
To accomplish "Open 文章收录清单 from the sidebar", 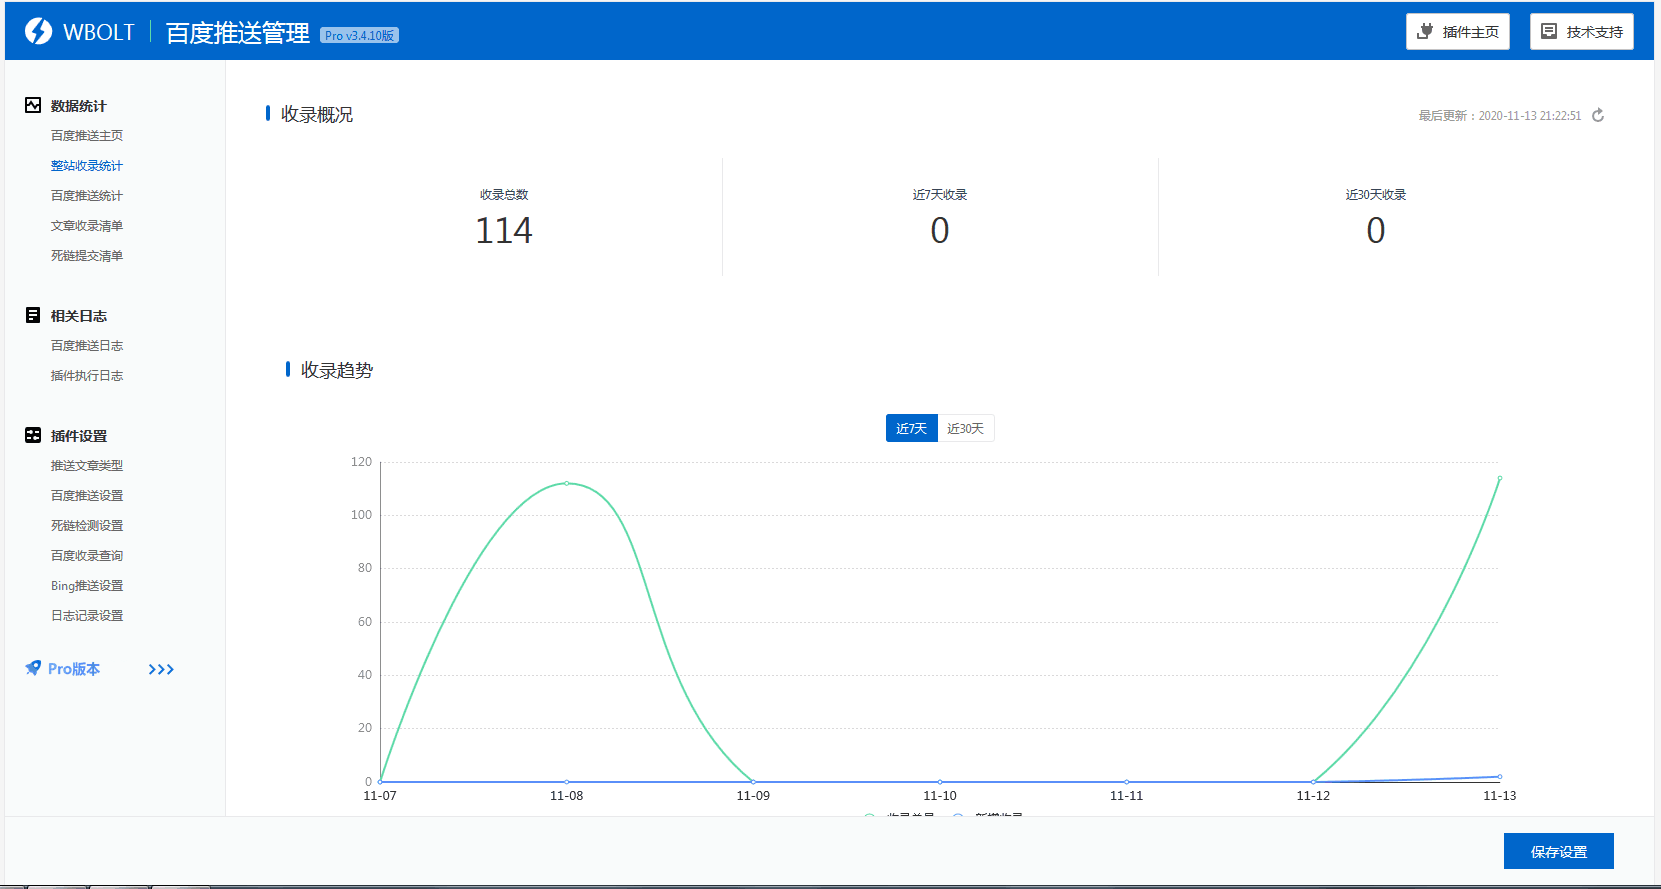I will coord(87,226).
